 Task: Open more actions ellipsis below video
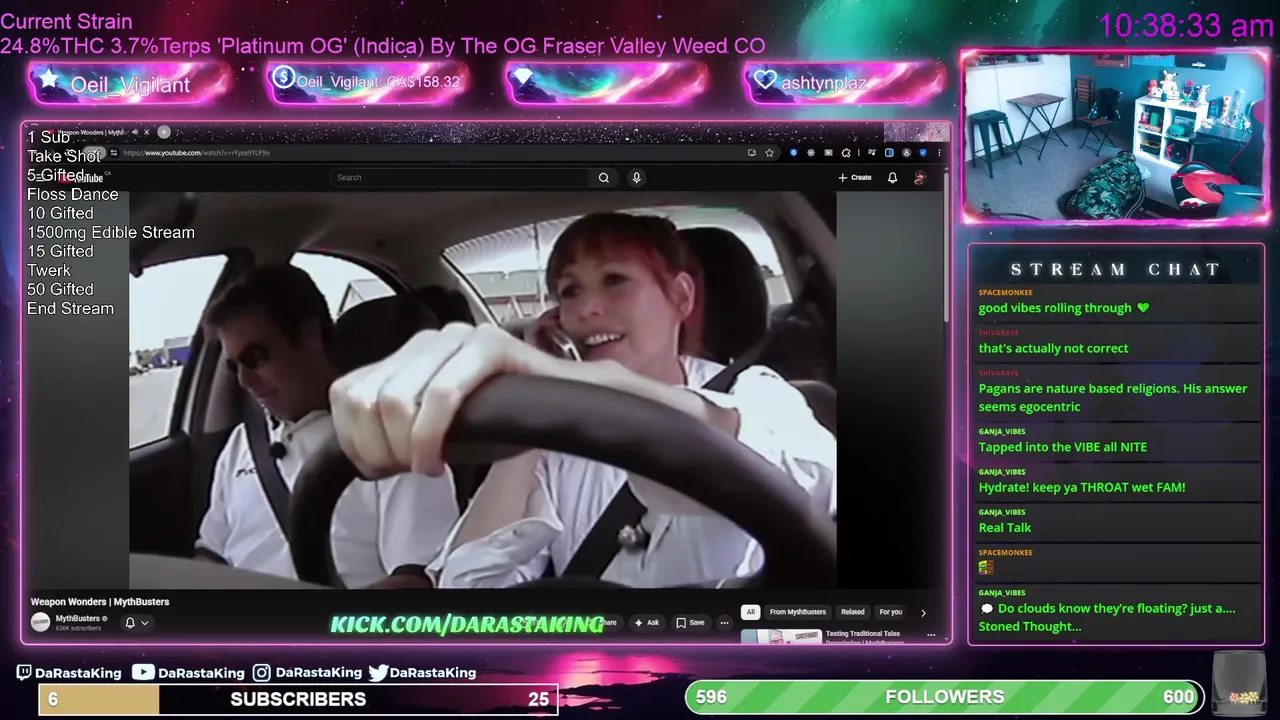click(724, 623)
